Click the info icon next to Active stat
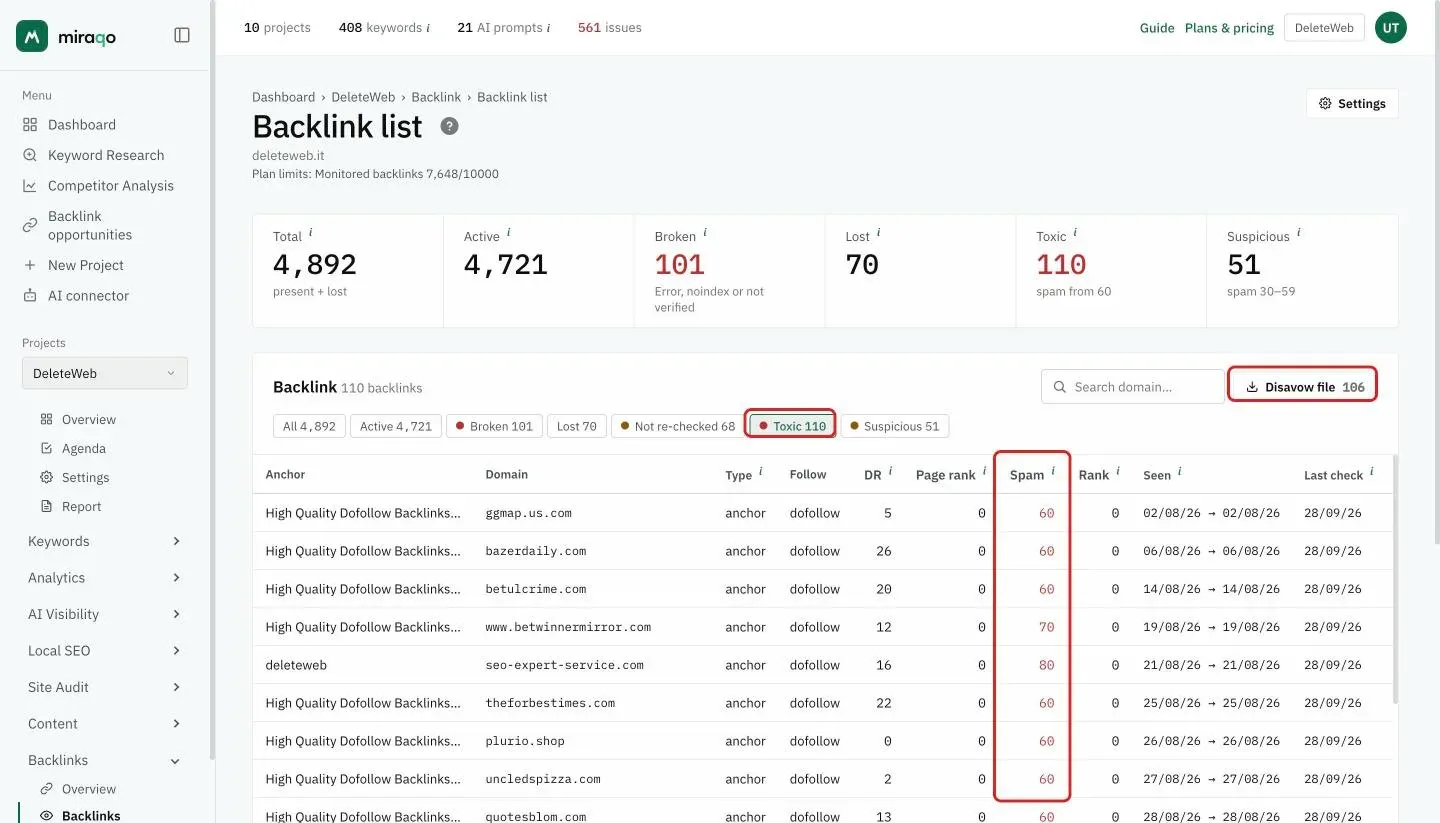This screenshot has width=1440, height=823. 509,233
